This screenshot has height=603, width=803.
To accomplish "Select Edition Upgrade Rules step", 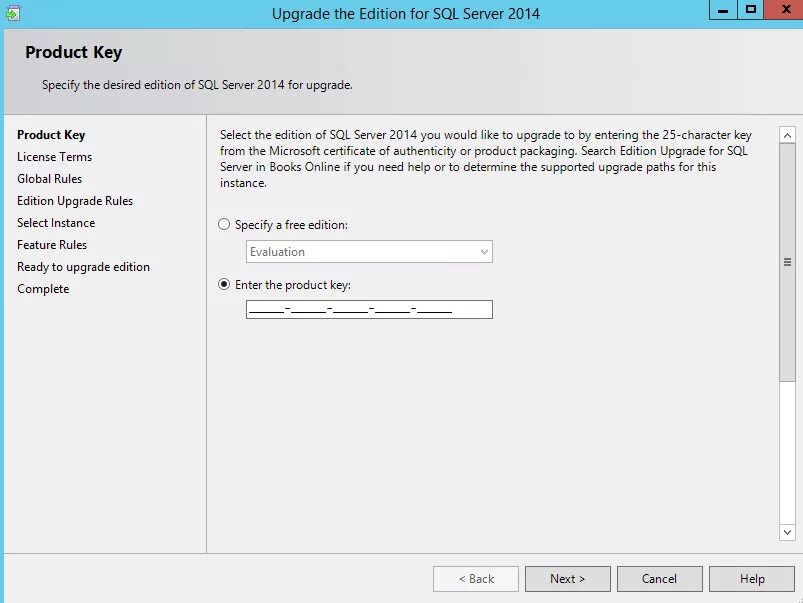I will (75, 201).
